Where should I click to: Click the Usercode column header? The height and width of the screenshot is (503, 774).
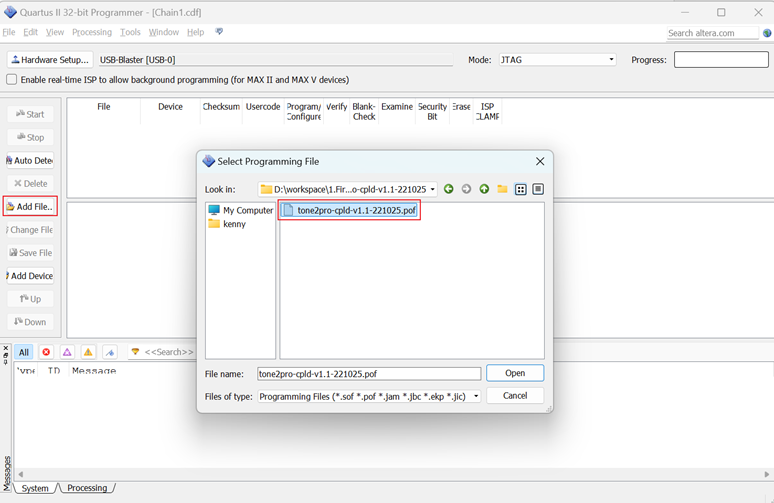[x=263, y=107]
